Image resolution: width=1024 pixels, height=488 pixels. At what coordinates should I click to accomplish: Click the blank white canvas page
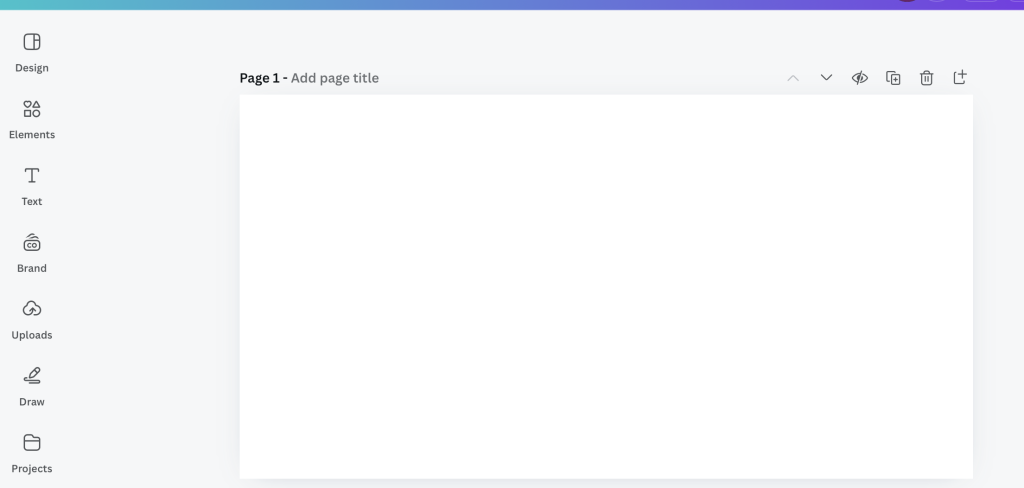[606, 286]
